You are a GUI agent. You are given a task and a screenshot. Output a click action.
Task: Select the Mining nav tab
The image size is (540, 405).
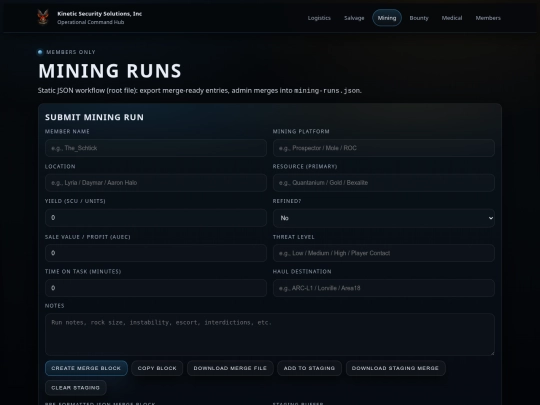[387, 18]
